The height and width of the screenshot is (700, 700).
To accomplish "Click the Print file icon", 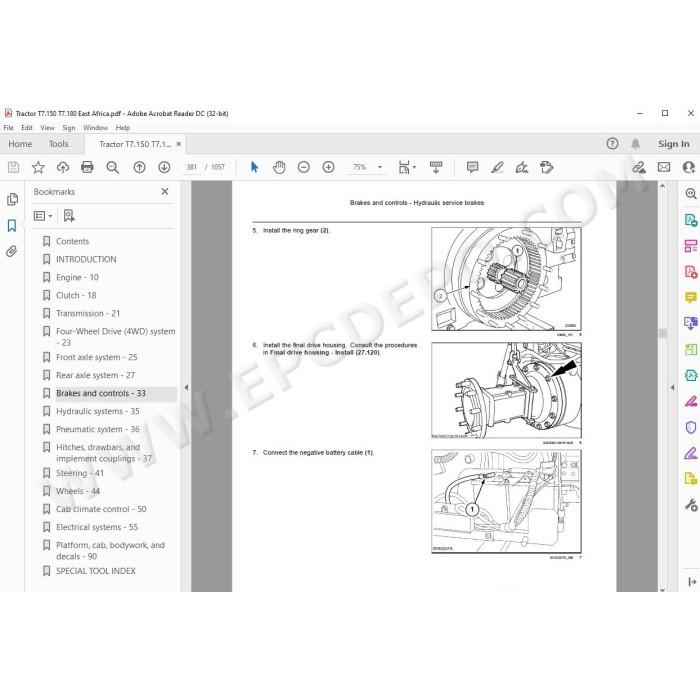I will pyautogui.click(x=88, y=167).
